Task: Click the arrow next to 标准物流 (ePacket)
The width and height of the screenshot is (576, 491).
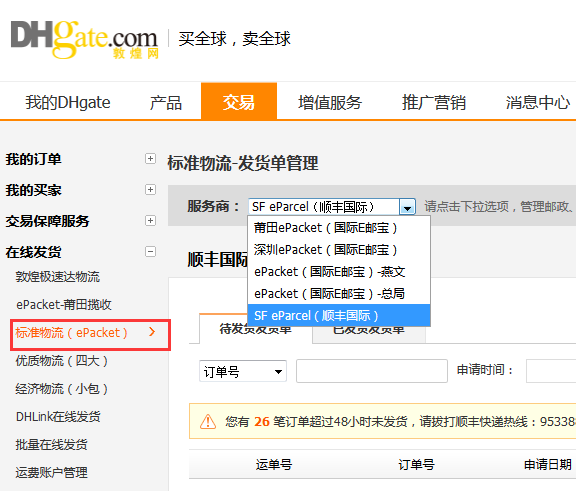Action: (x=152, y=332)
